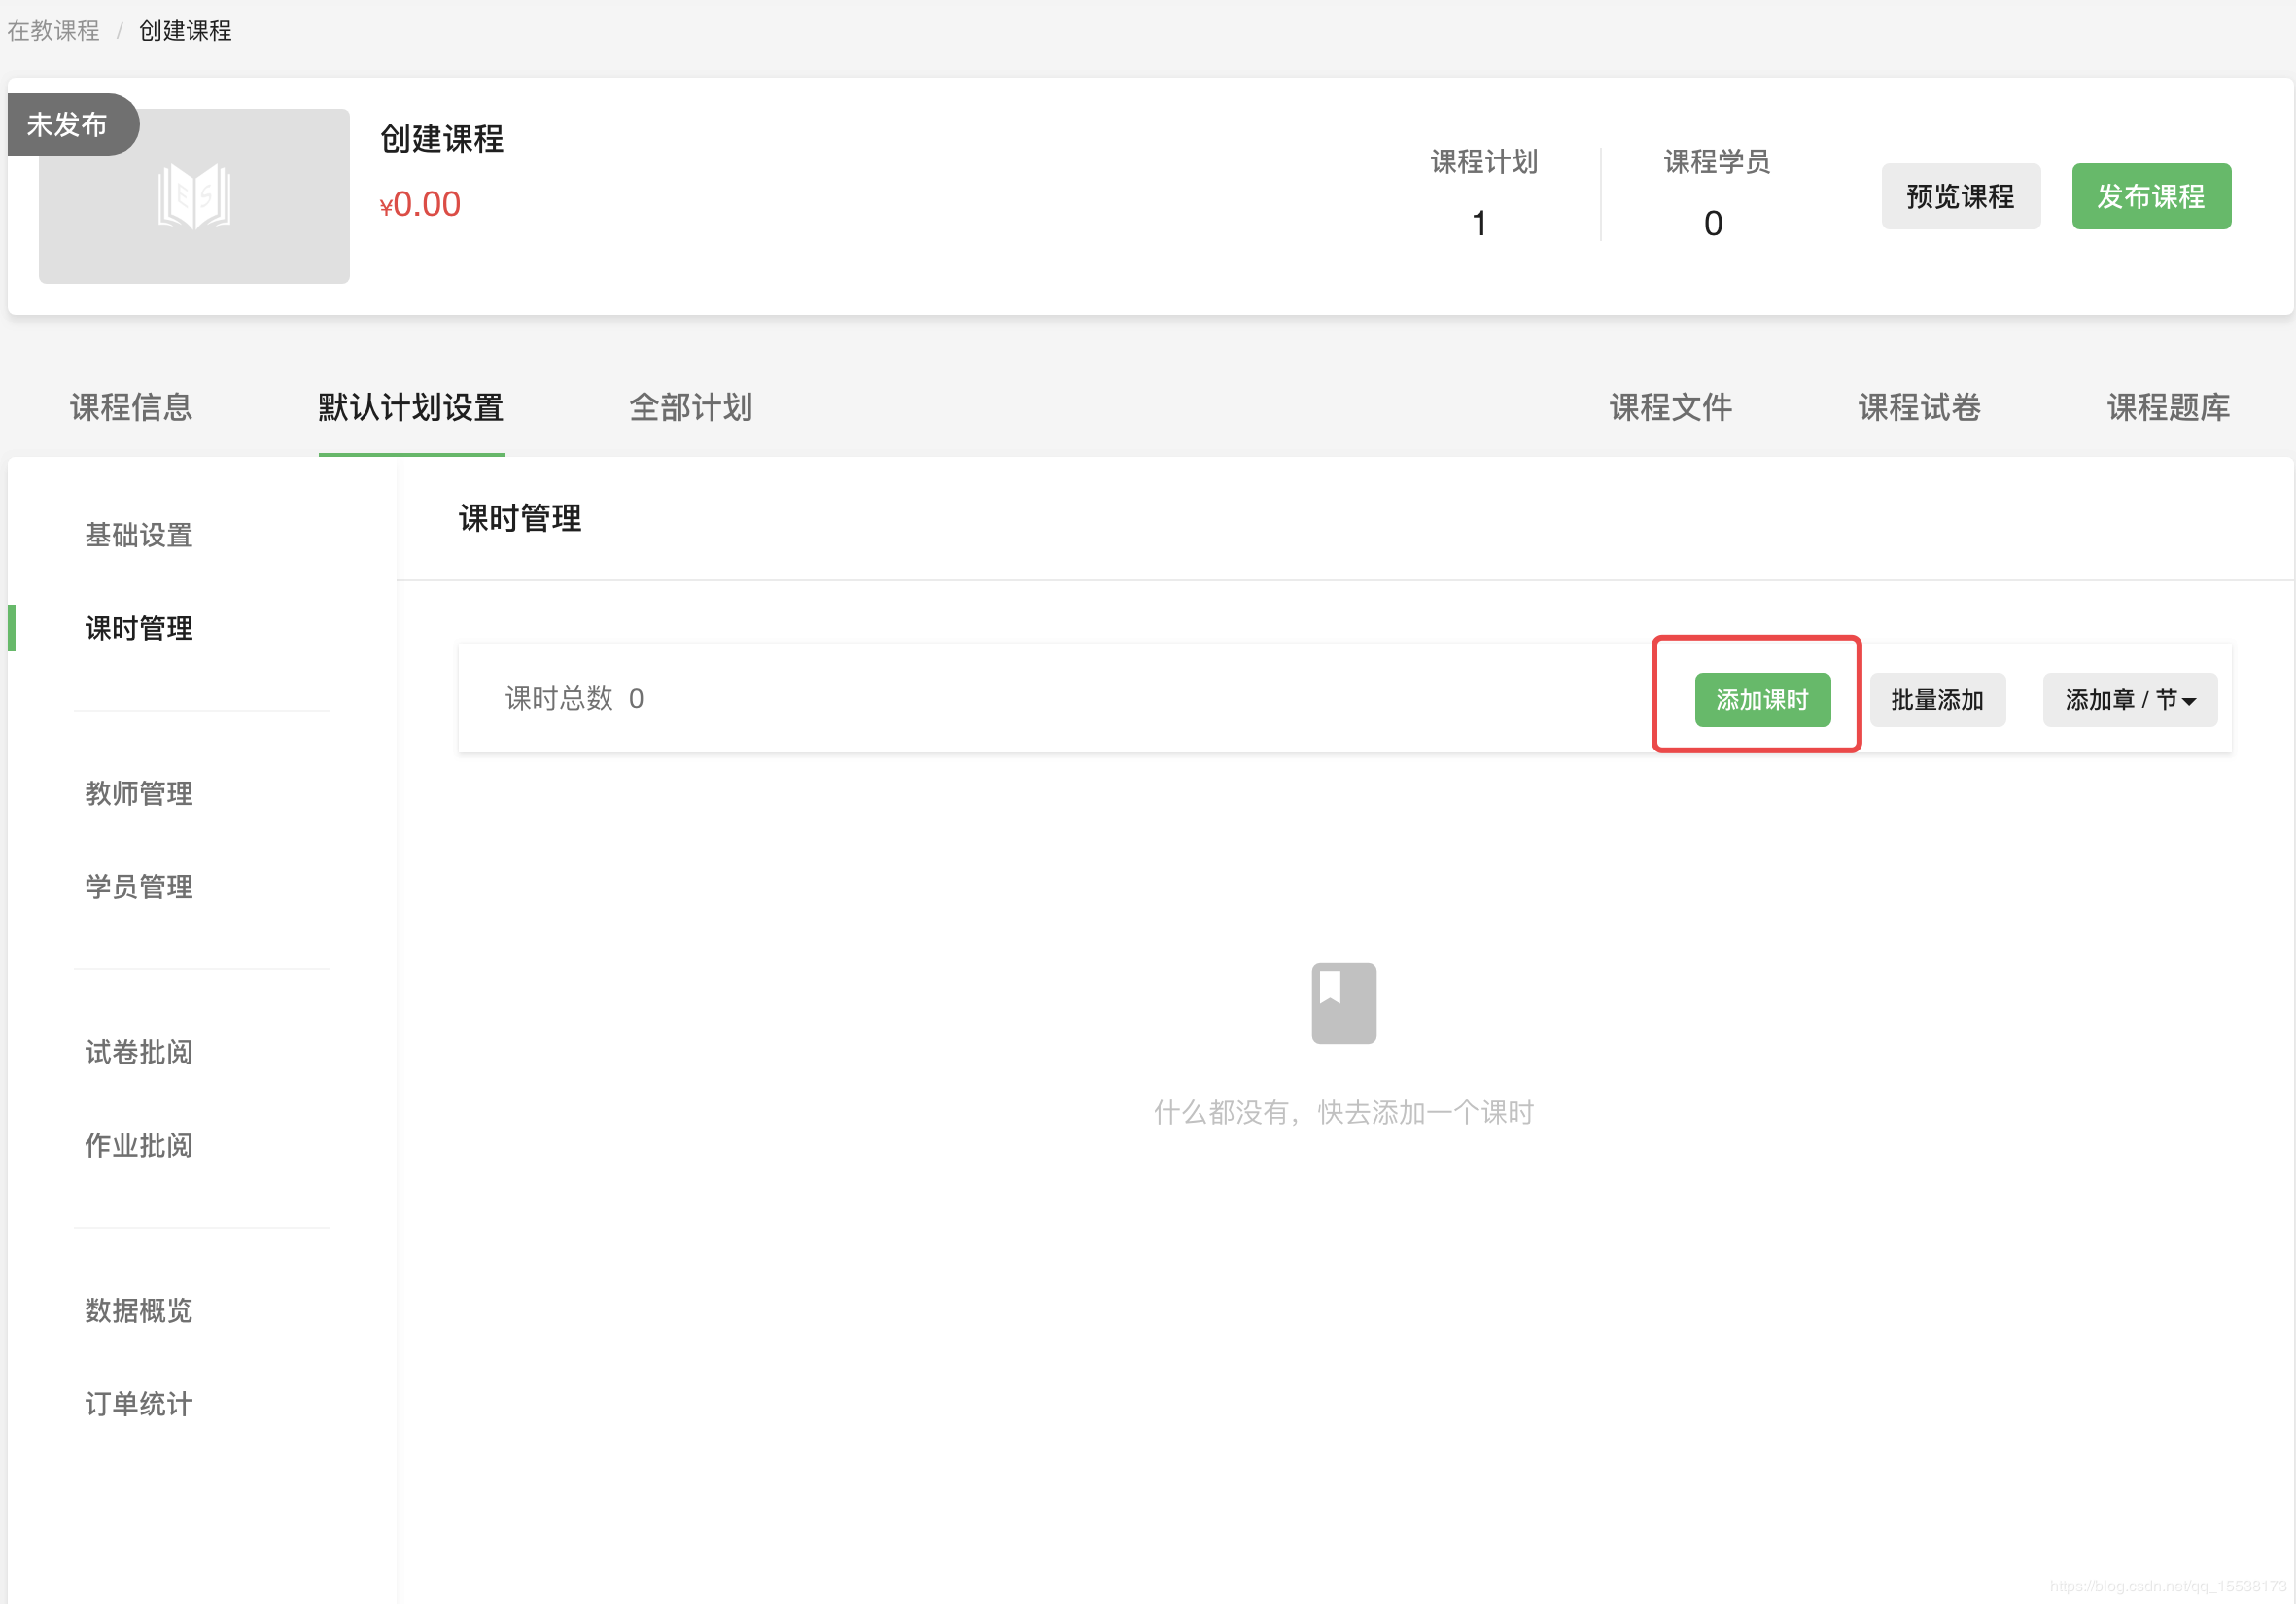The height and width of the screenshot is (1604, 2296).
Task: Open 试卷批阅 in the sidebar
Action: [x=139, y=1052]
